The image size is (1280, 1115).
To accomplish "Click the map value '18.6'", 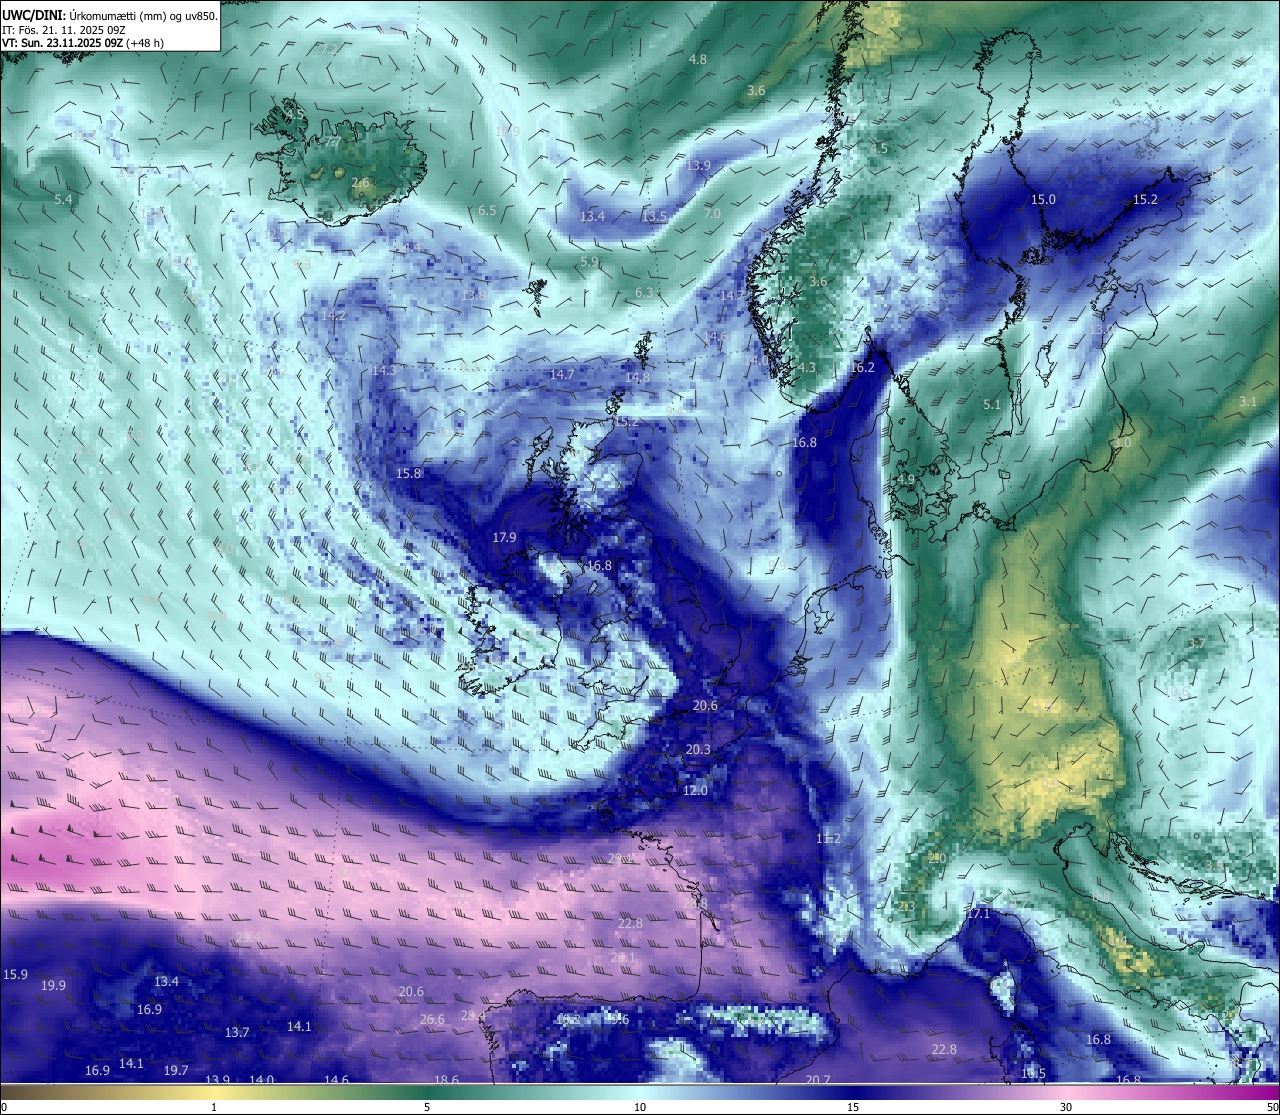I will point(447,1080).
